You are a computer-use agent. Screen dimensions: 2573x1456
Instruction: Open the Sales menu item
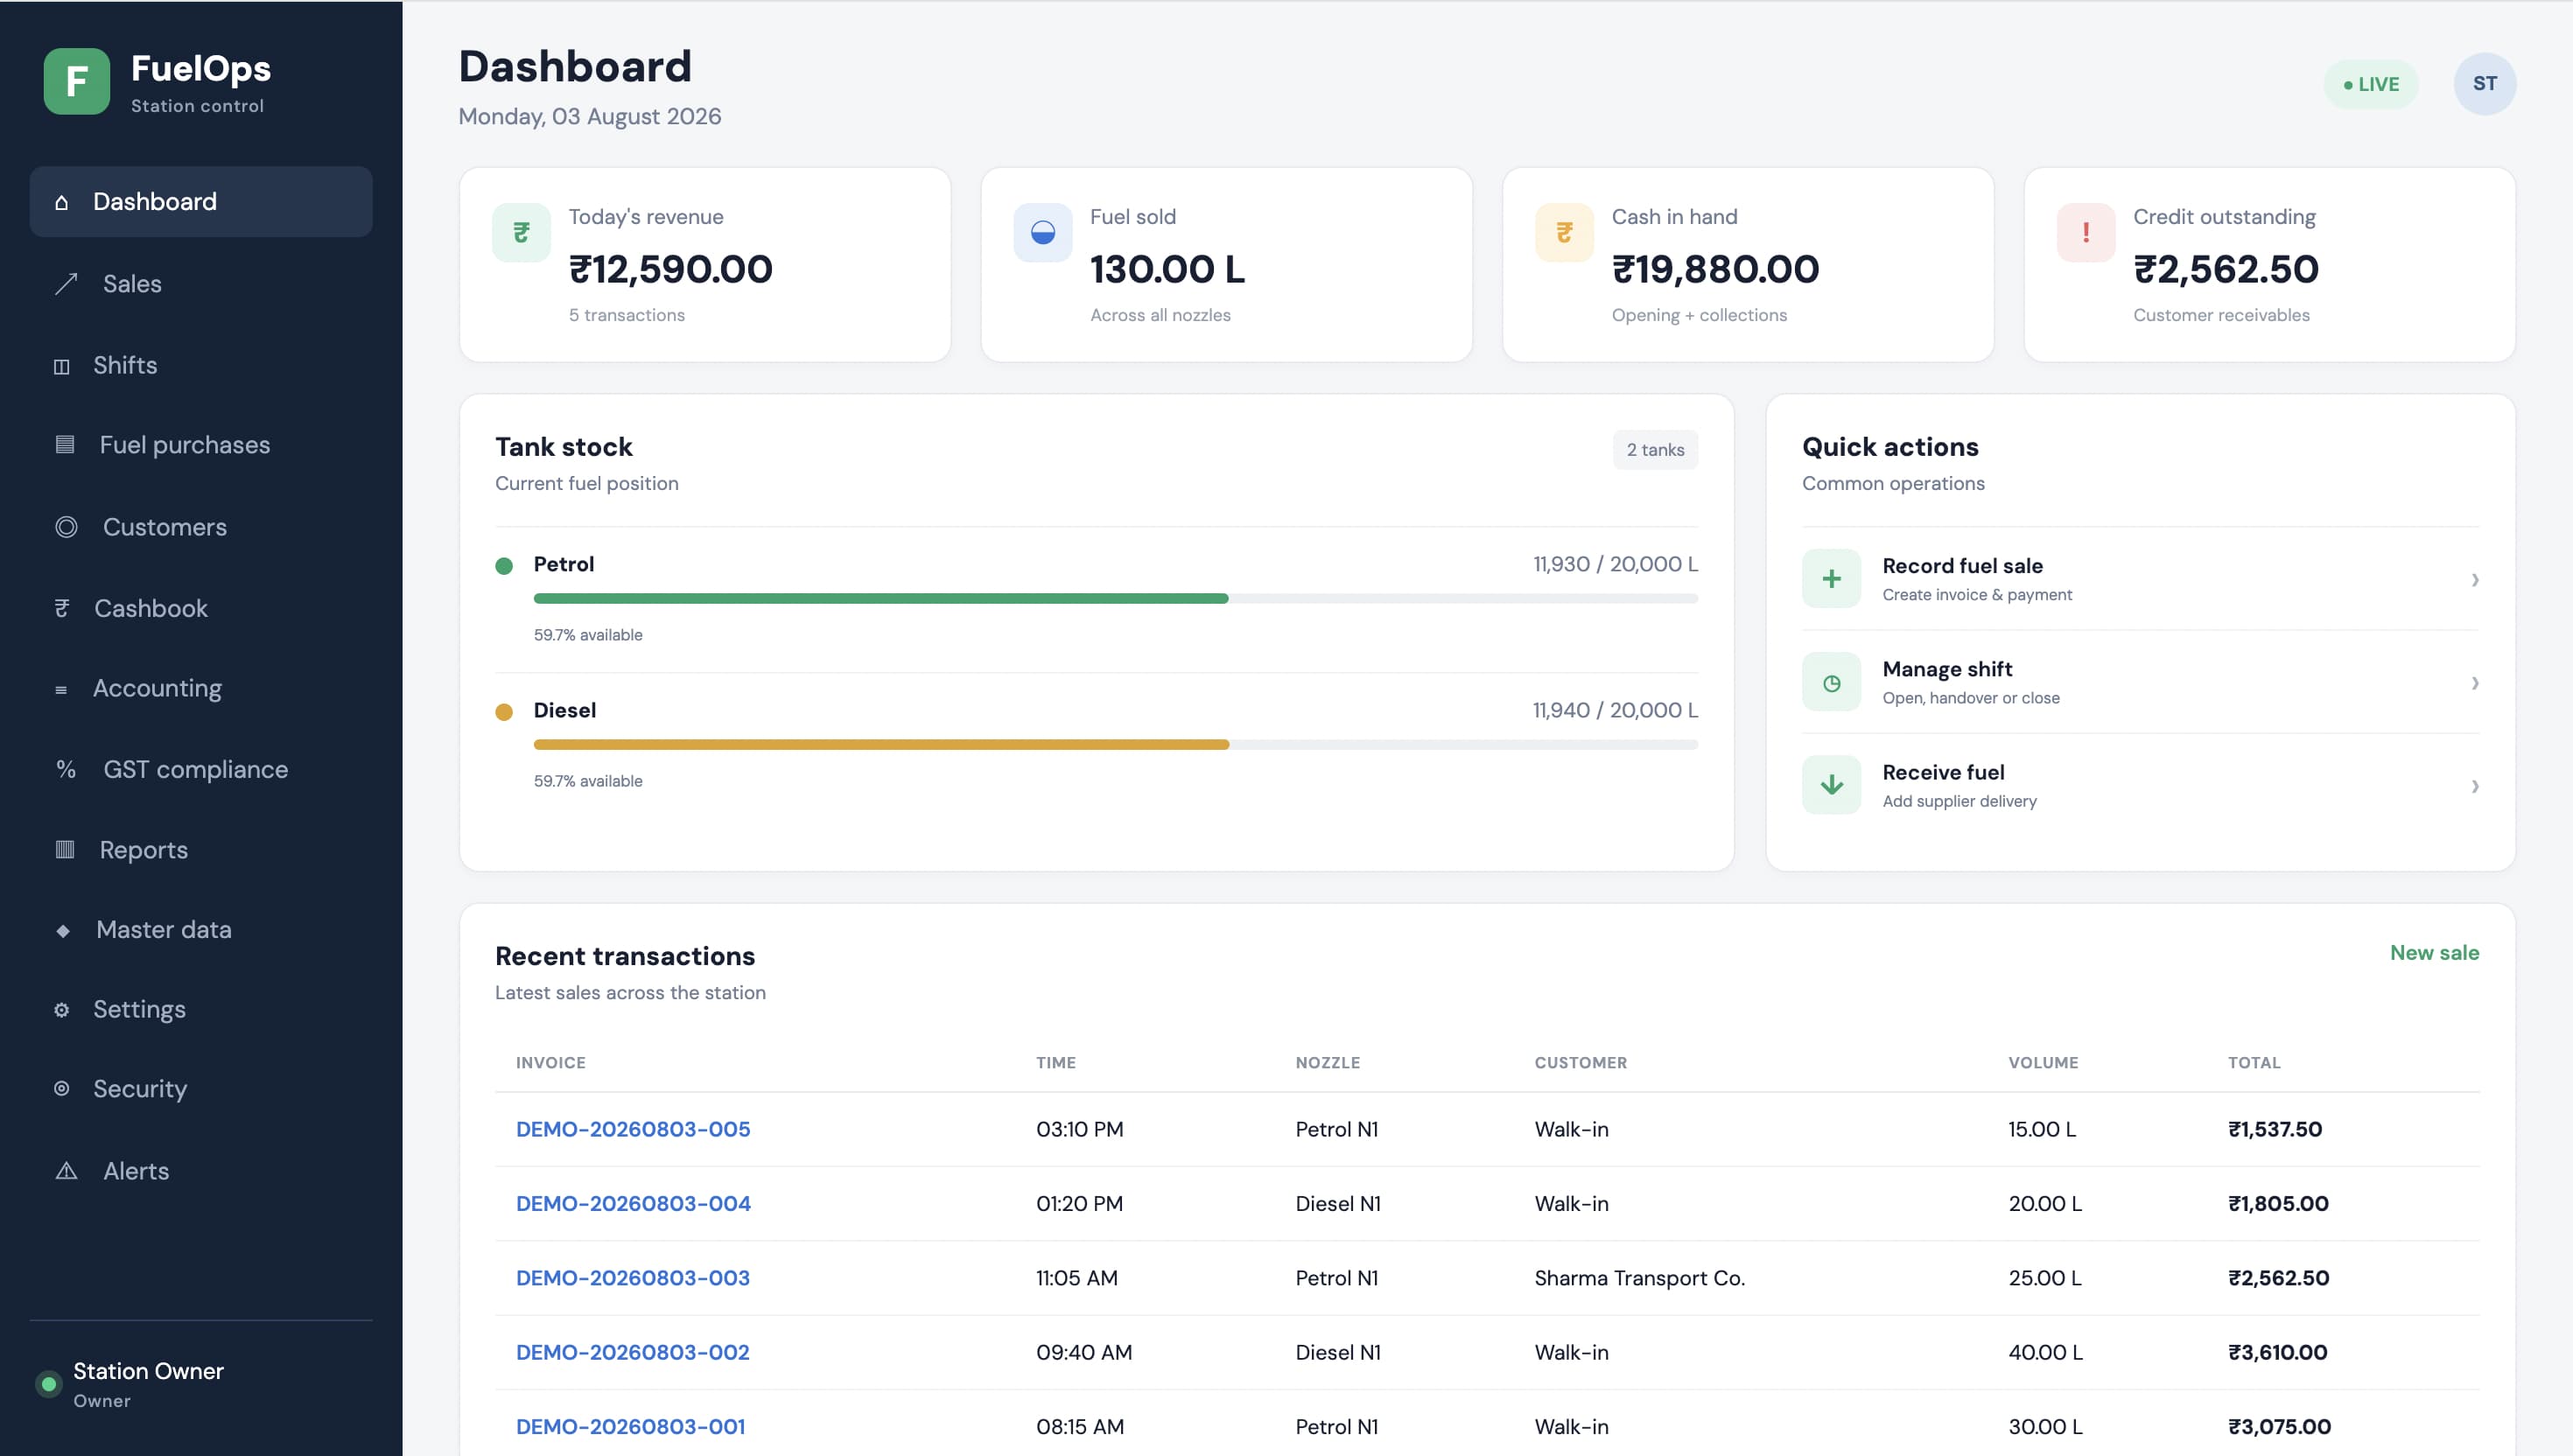(x=201, y=284)
